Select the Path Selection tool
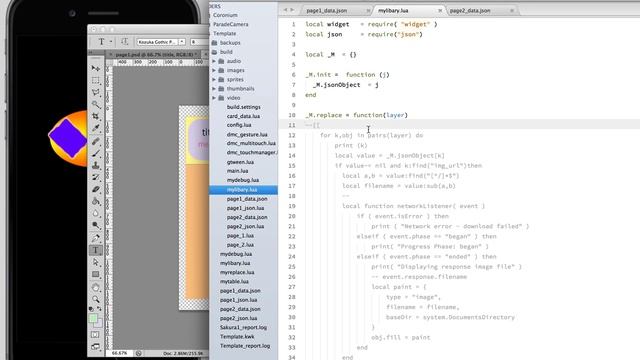The width and height of the screenshot is (640, 360). click(x=96, y=262)
